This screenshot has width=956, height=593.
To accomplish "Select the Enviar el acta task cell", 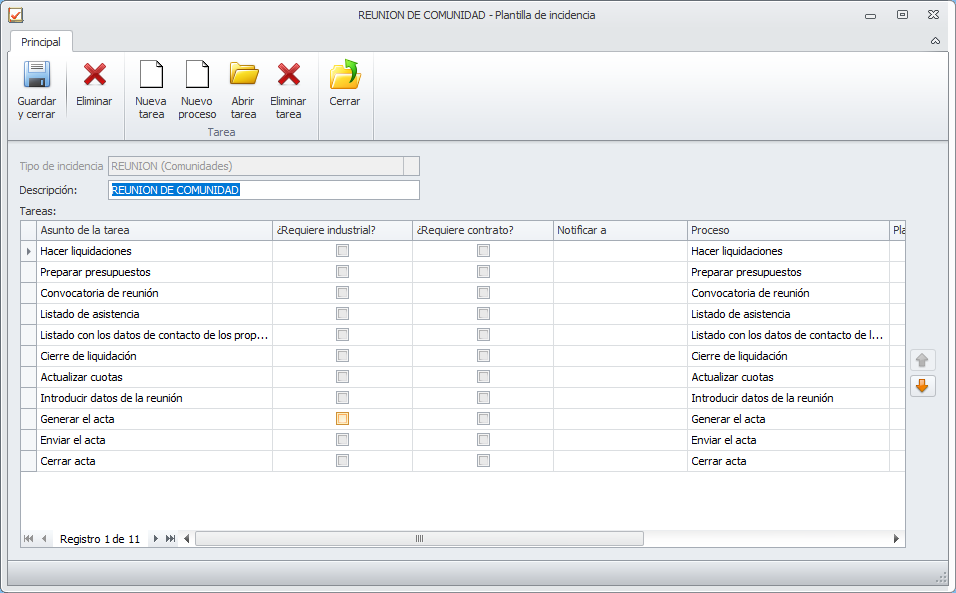I will pos(154,440).
